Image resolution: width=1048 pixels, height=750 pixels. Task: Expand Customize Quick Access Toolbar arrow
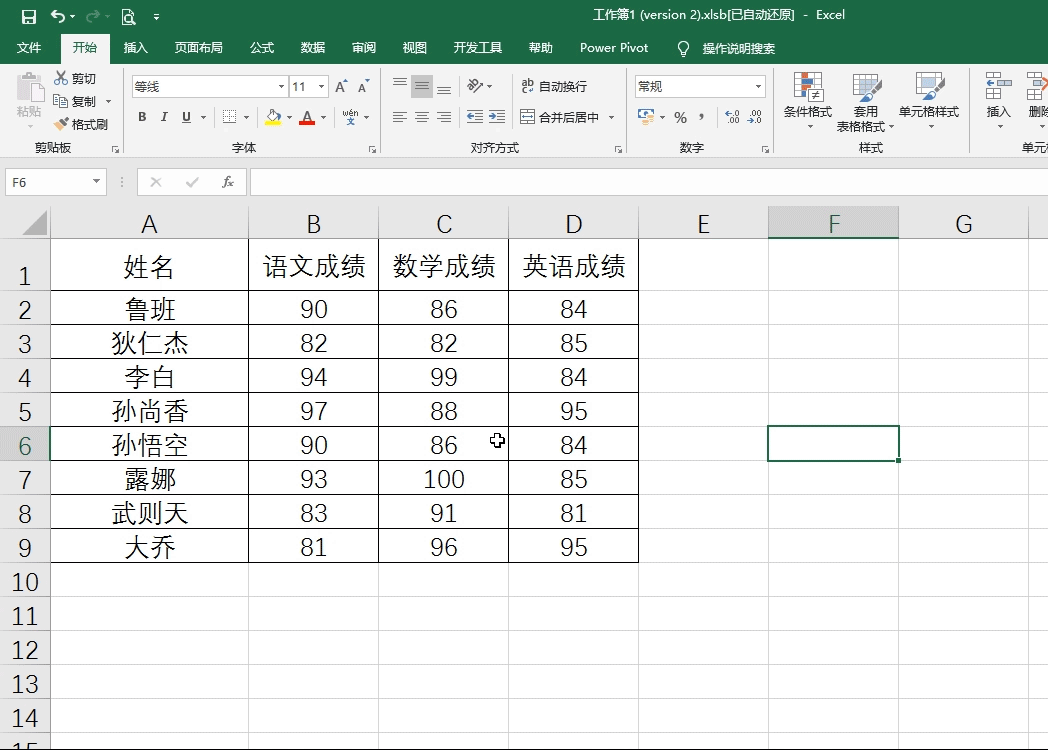pos(156,17)
